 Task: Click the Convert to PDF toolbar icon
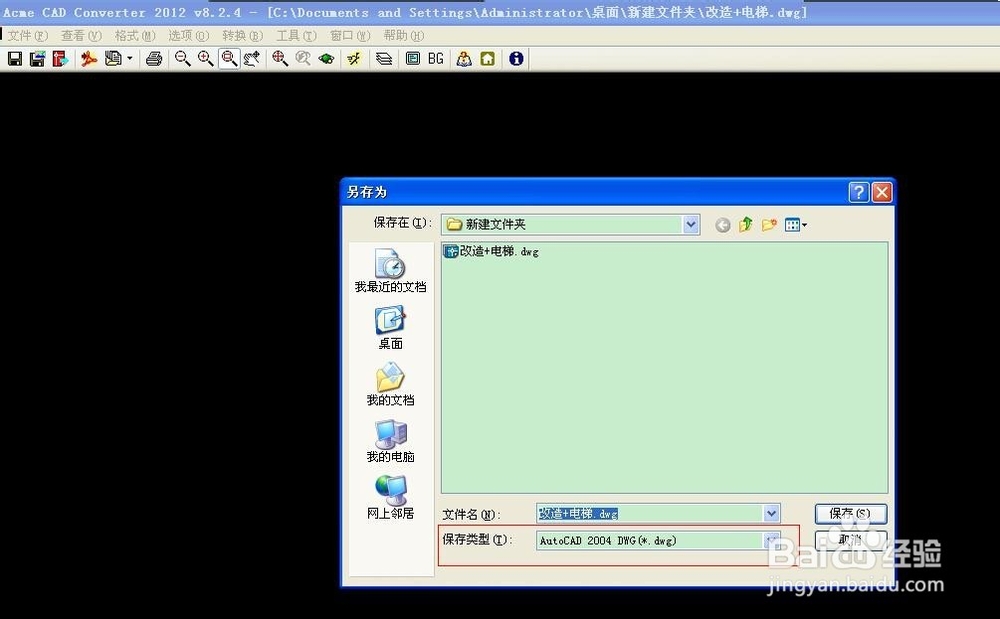click(x=89, y=59)
